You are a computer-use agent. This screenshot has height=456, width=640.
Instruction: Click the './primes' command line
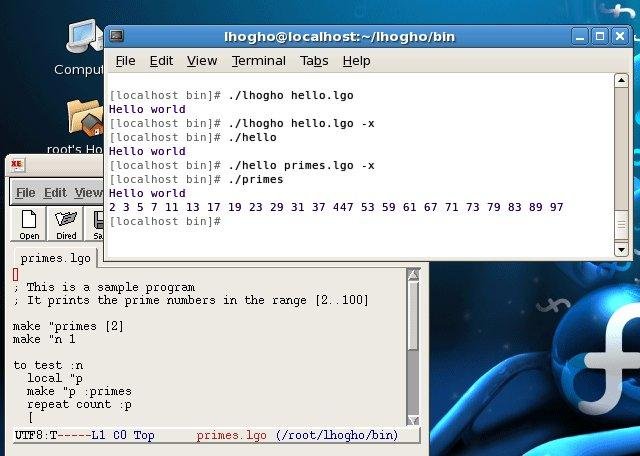196,179
